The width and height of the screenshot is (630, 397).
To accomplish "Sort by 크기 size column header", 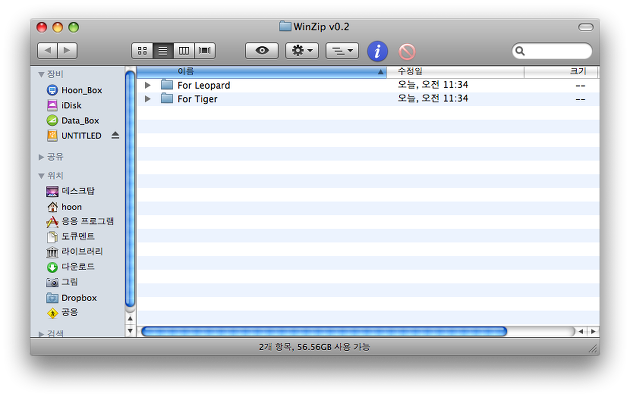I will 561,72.
